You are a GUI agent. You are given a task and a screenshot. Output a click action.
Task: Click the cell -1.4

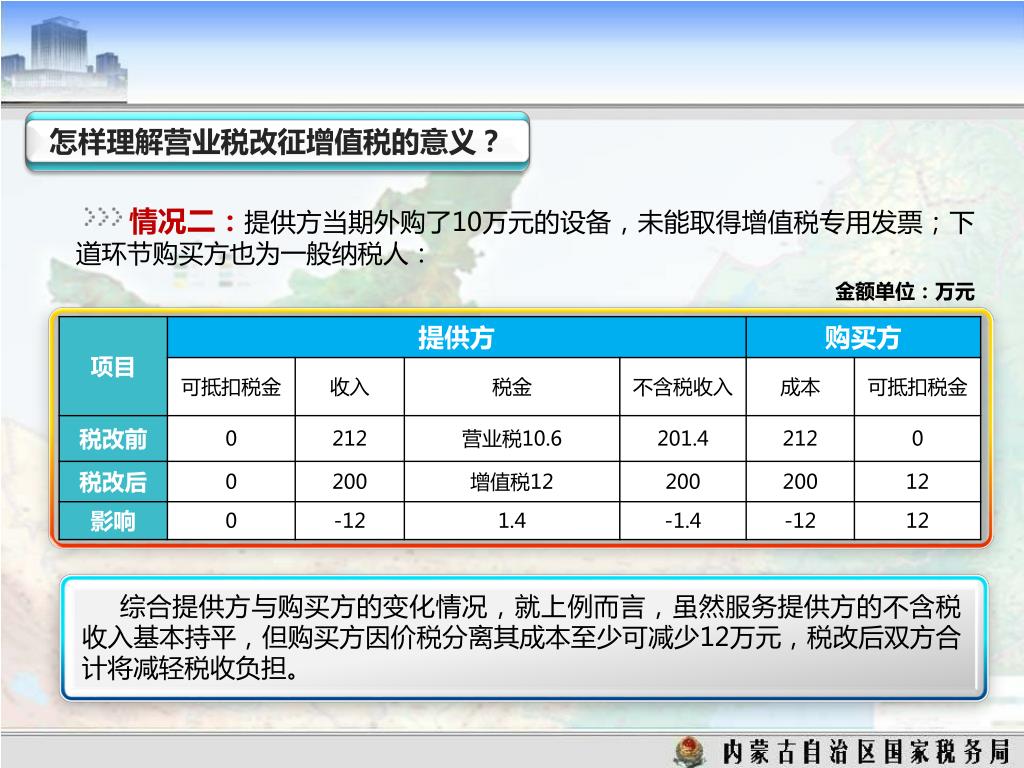coord(682,520)
